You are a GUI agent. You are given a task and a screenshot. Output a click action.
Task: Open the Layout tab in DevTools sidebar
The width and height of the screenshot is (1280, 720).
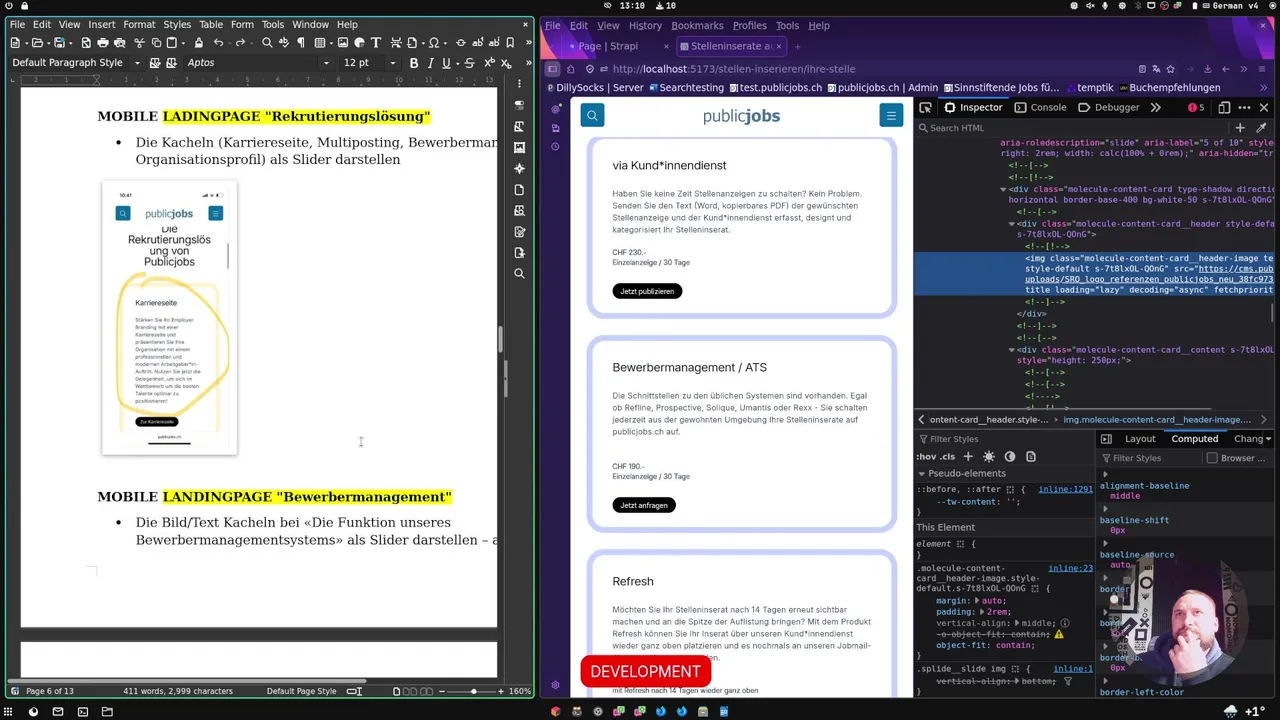(x=1140, y=439)
